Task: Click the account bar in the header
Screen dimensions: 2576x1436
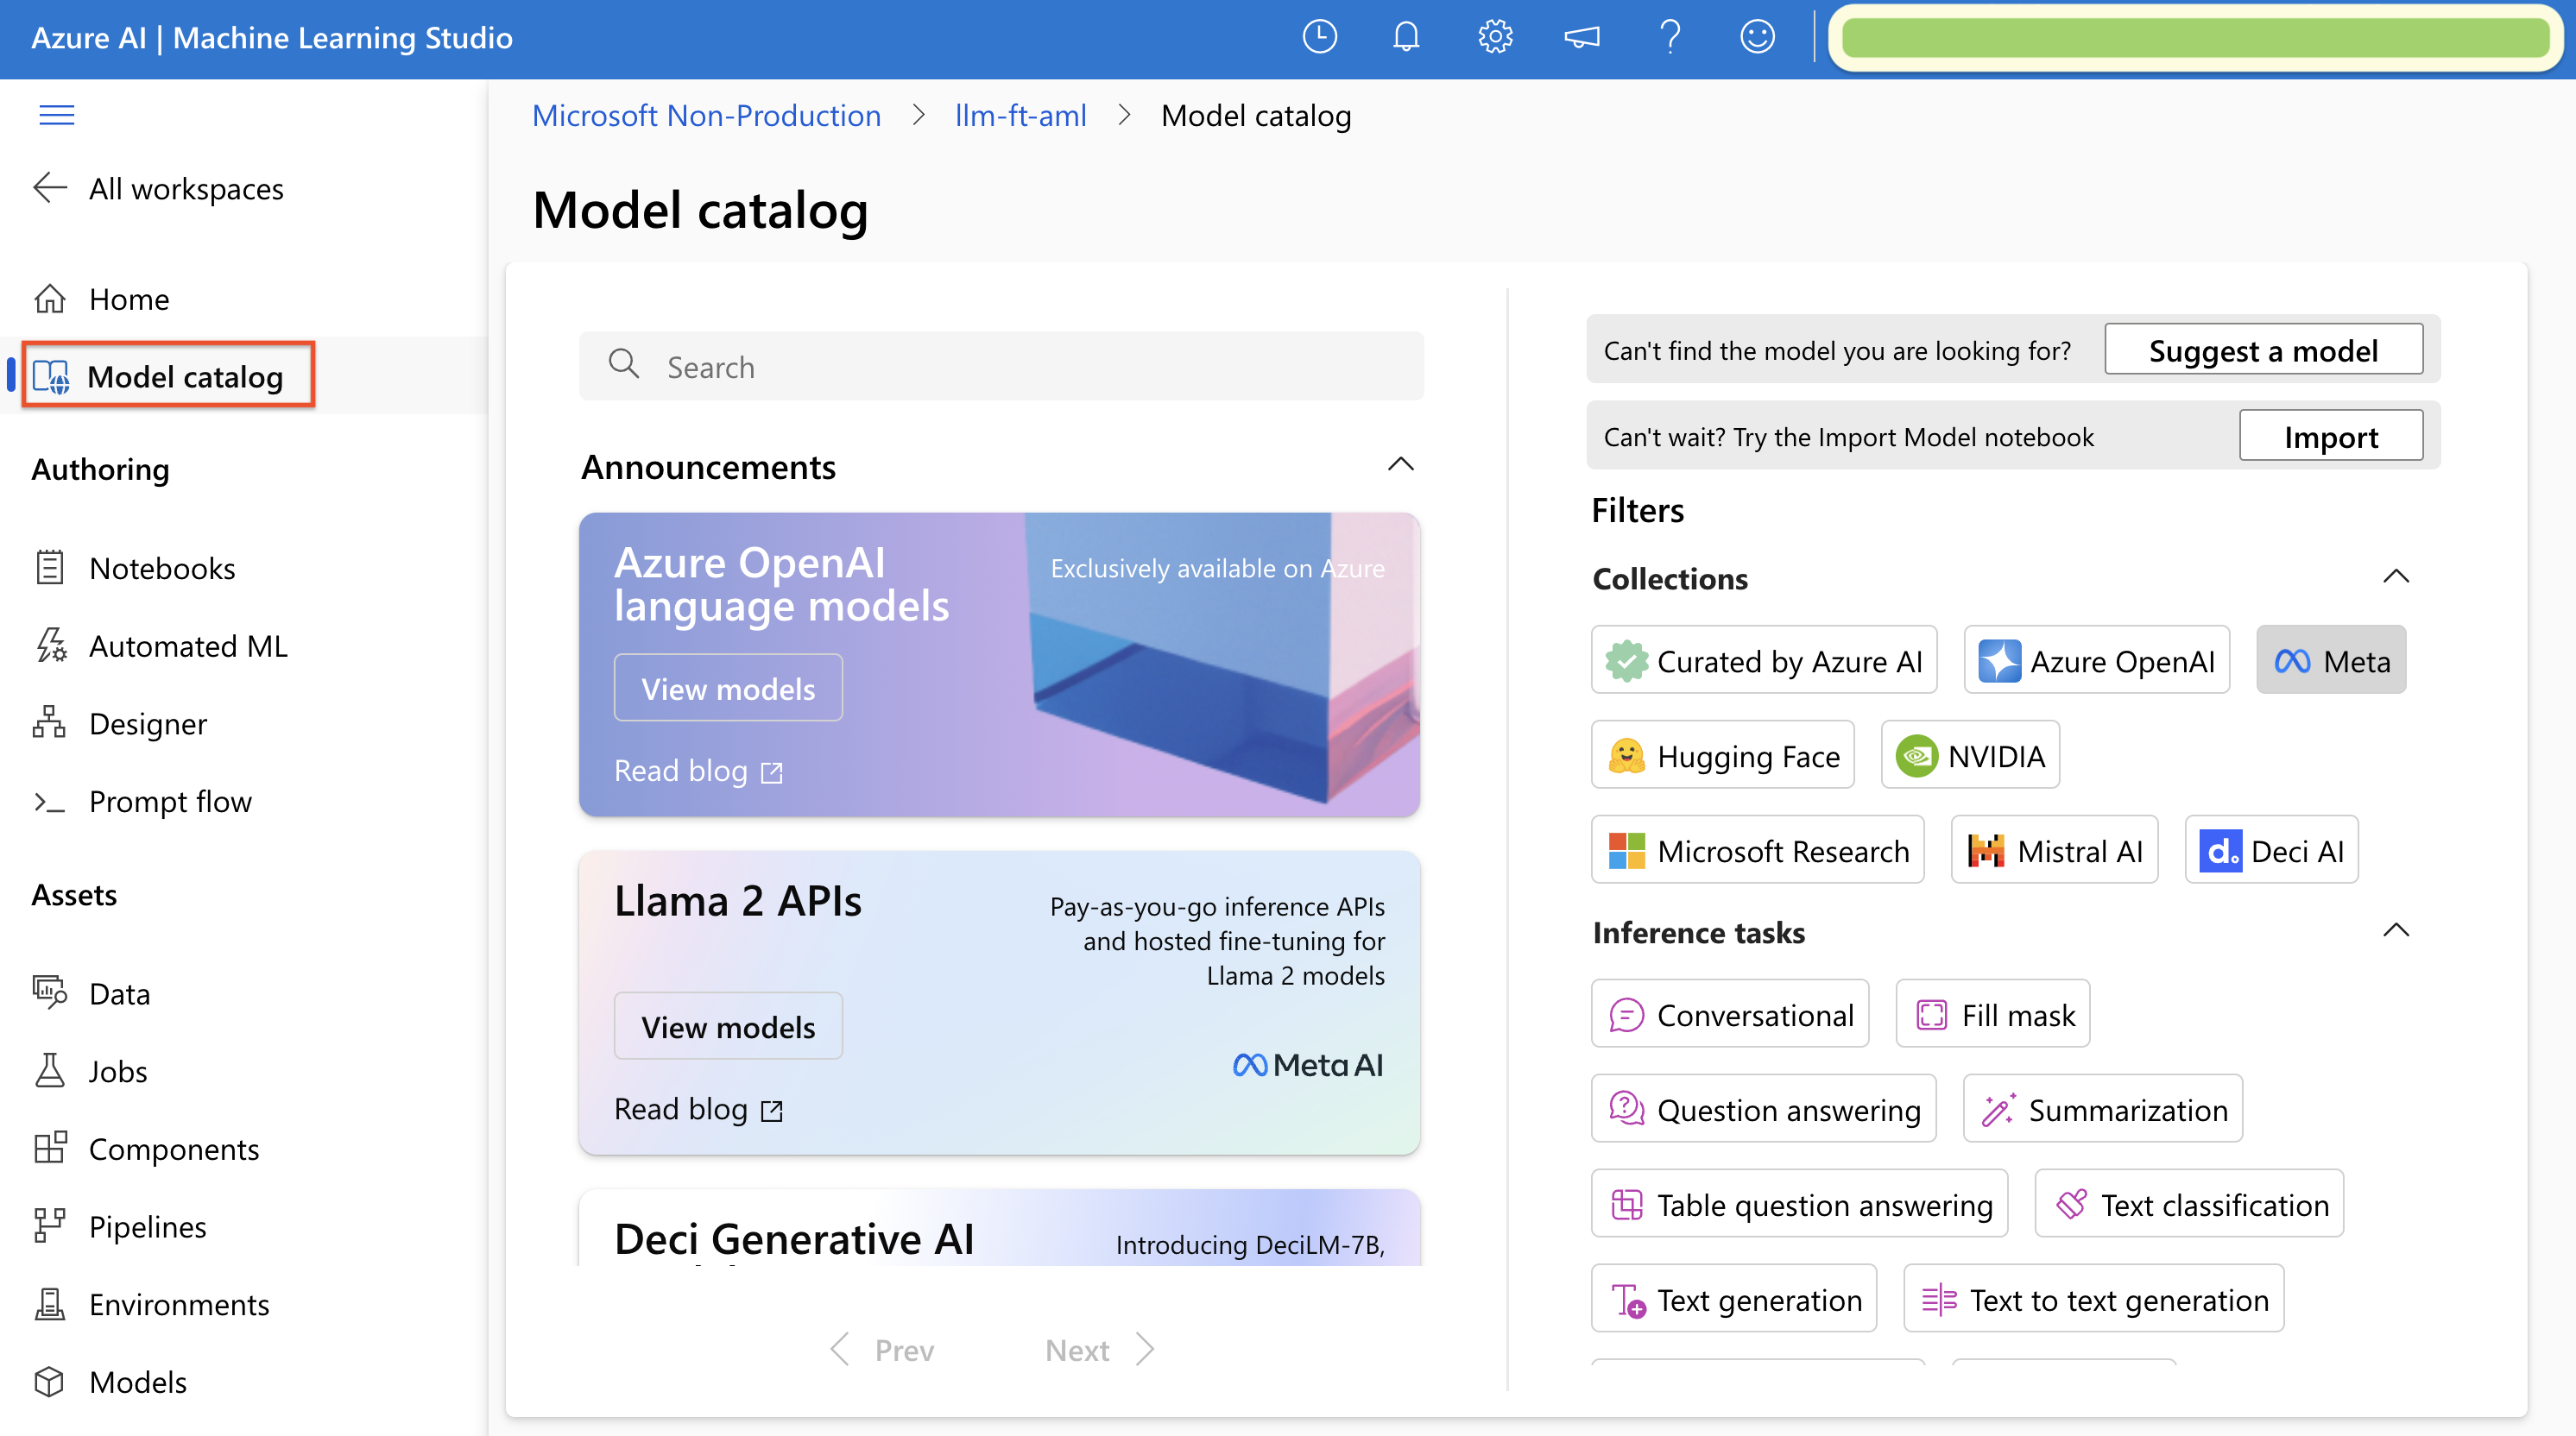Action: [x=2197, y=38]
